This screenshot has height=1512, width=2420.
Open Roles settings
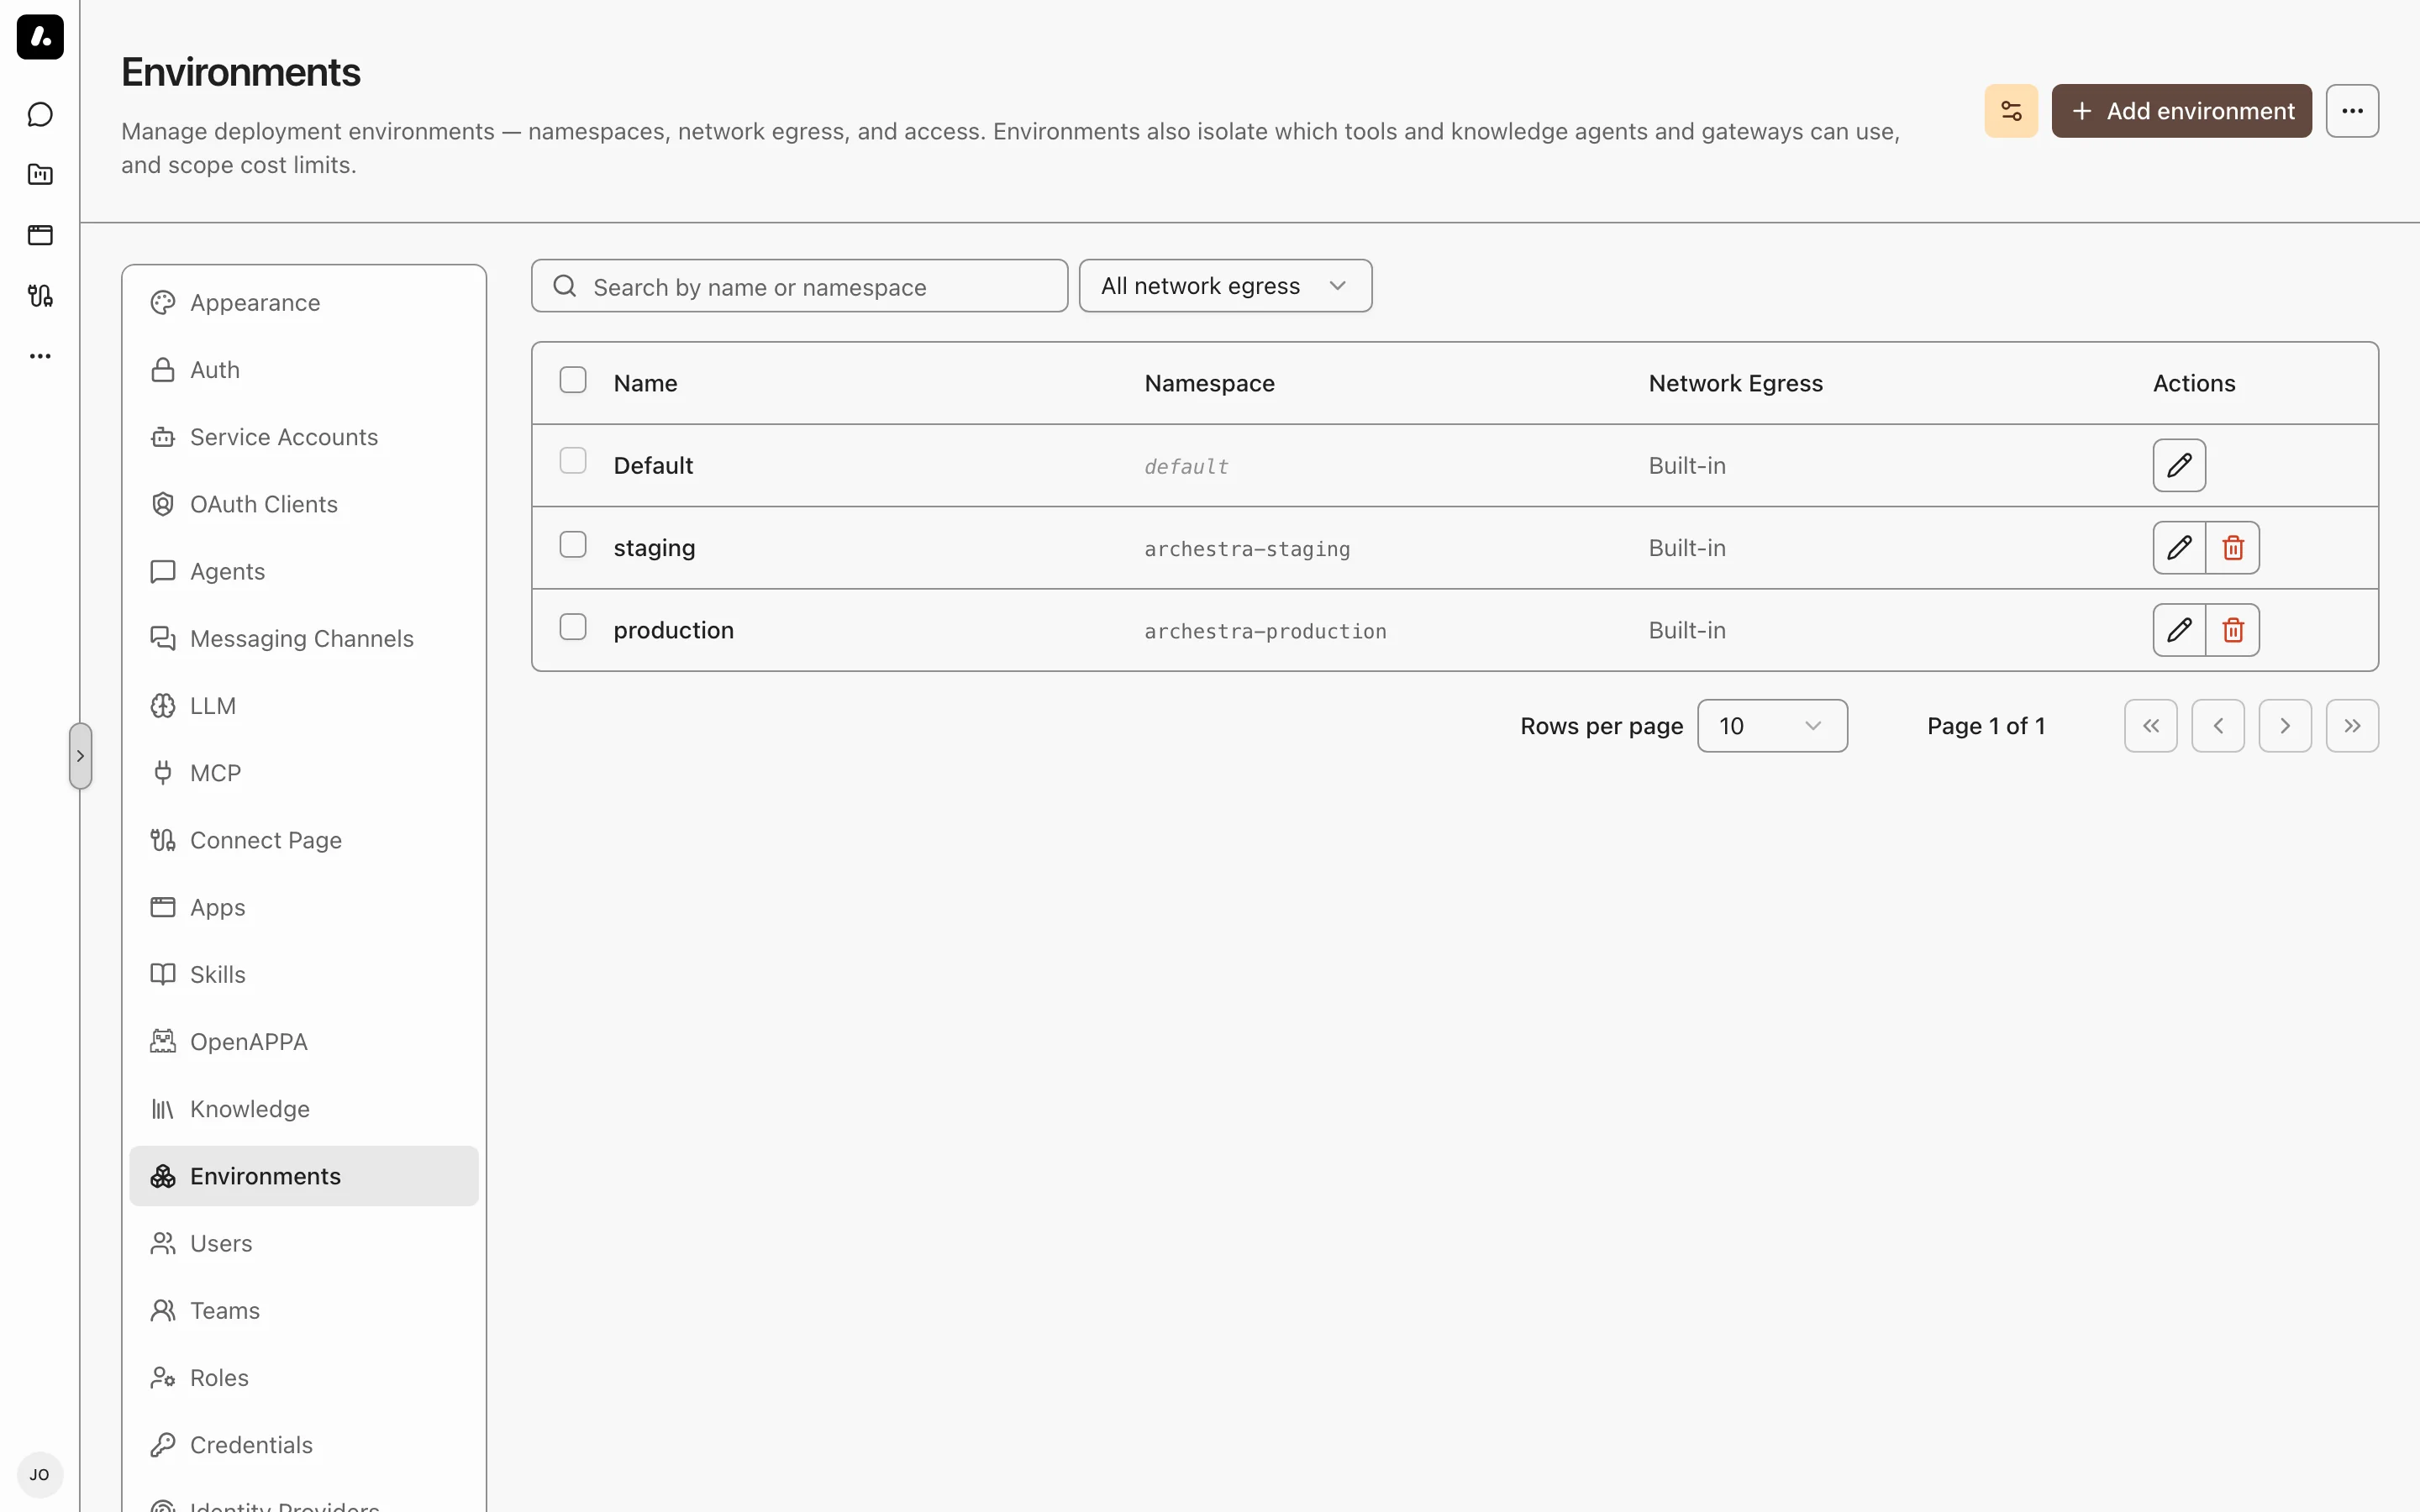tap(304, 1378)
